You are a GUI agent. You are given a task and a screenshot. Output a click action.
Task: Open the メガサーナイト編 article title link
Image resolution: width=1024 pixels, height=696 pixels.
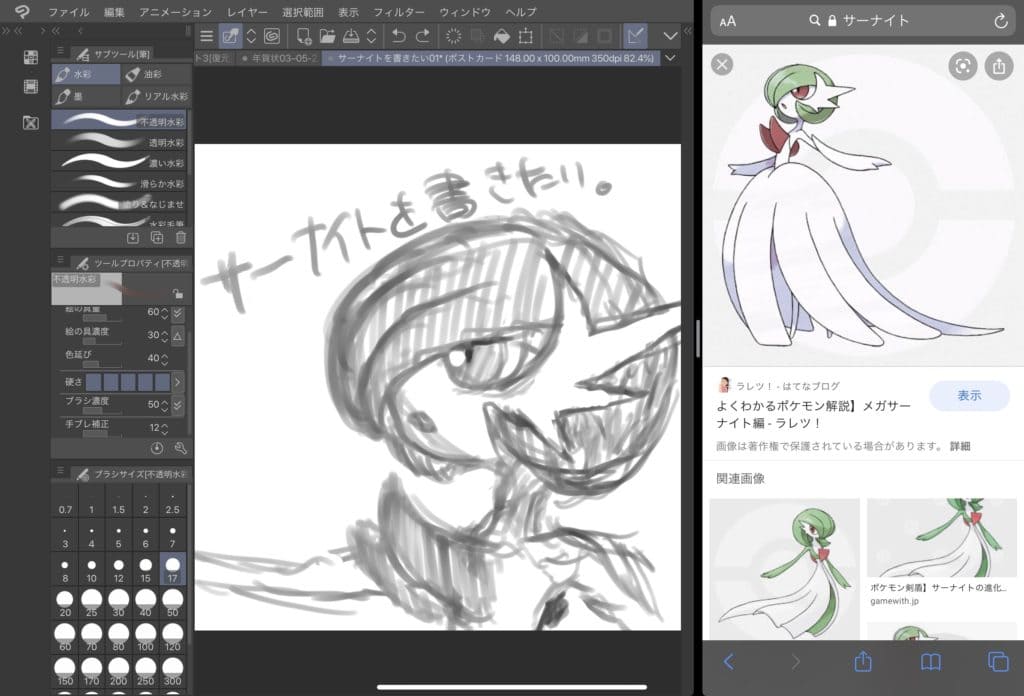pos(814,414)
